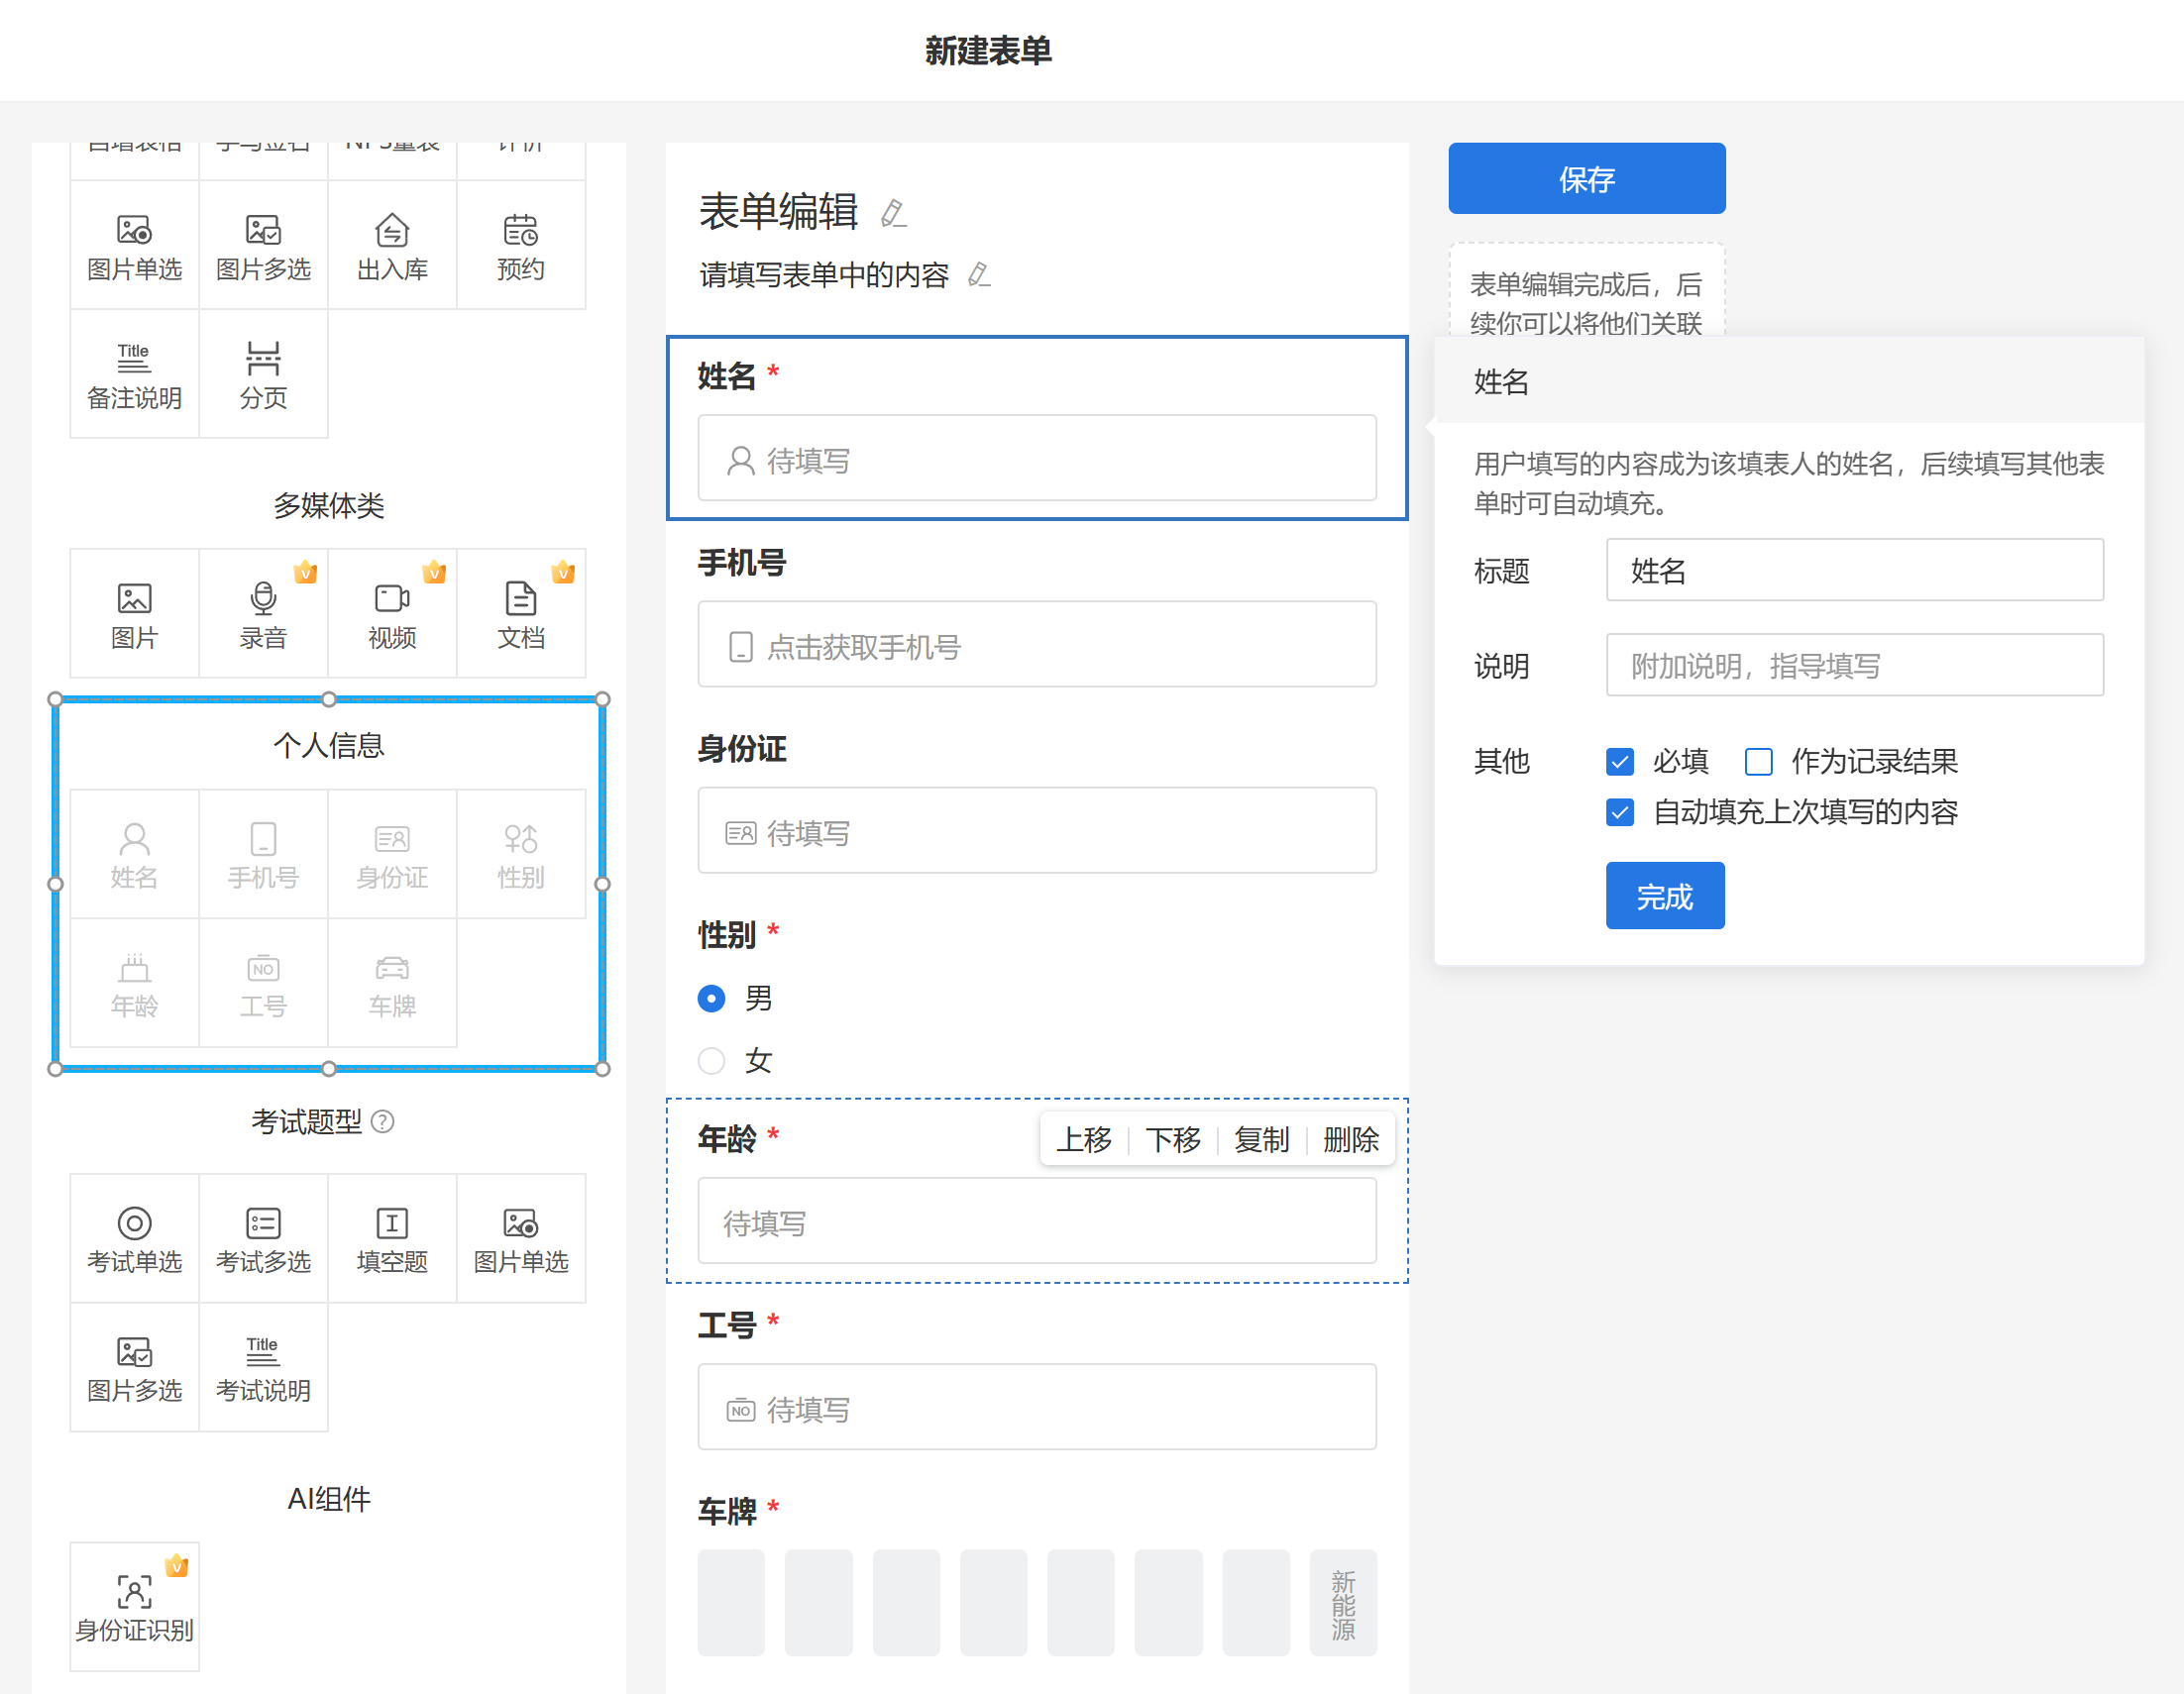This screenshot has height=1694, width=2184.
Task: Insert the 预约 booking component
Action: point(520,246)
